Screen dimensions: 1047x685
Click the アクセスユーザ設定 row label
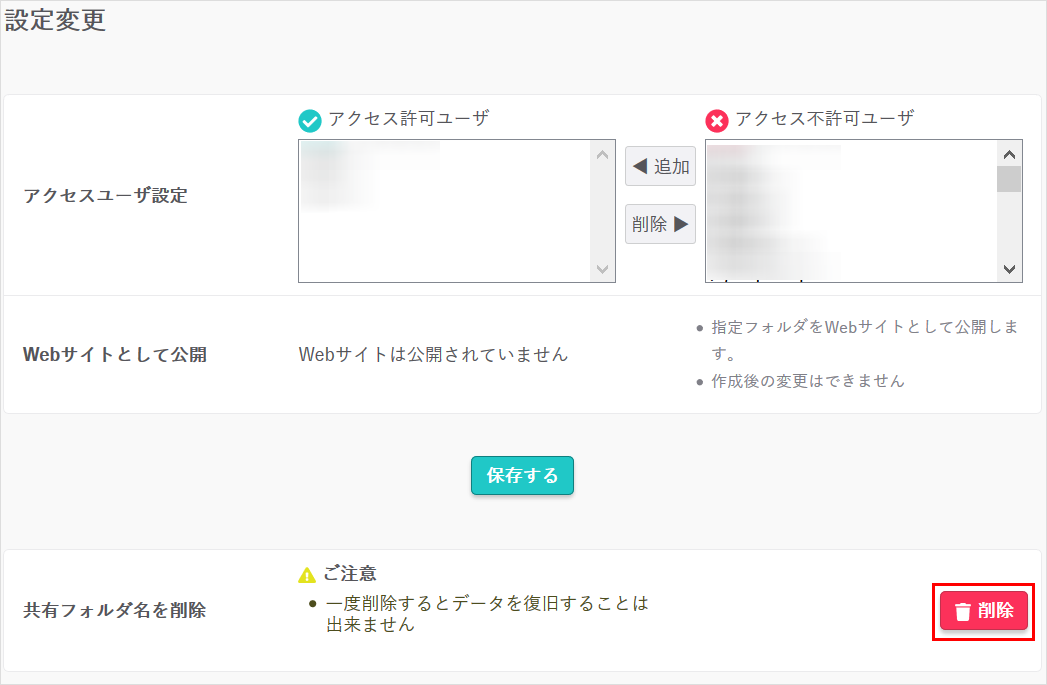(105, 196)
